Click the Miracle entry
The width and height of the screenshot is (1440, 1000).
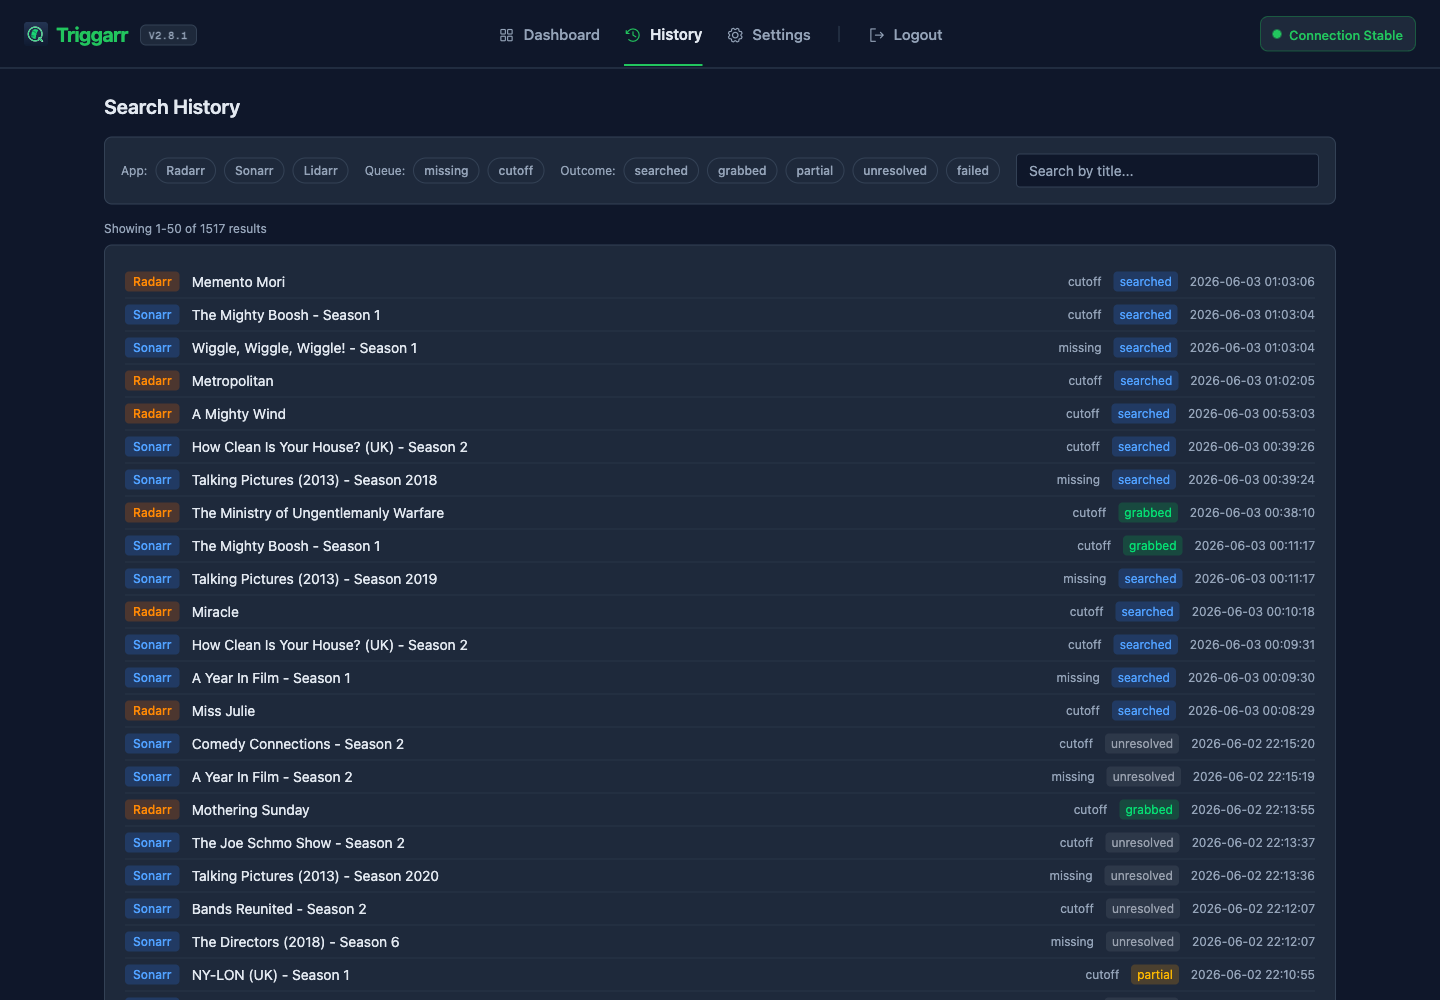tap(215, 612)
